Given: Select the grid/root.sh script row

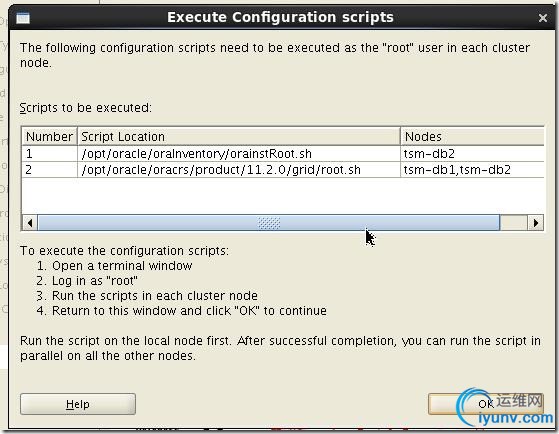Looking at the screenshot, I should [283, 170].
